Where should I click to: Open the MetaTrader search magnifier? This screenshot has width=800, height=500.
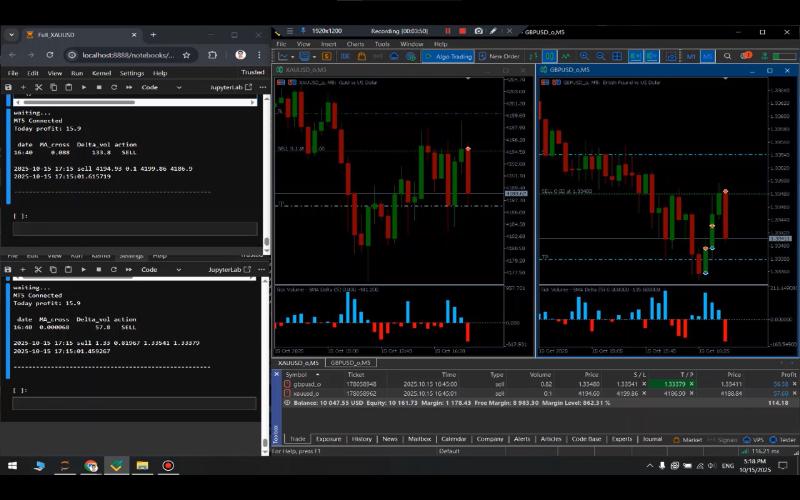pos(727,56)
